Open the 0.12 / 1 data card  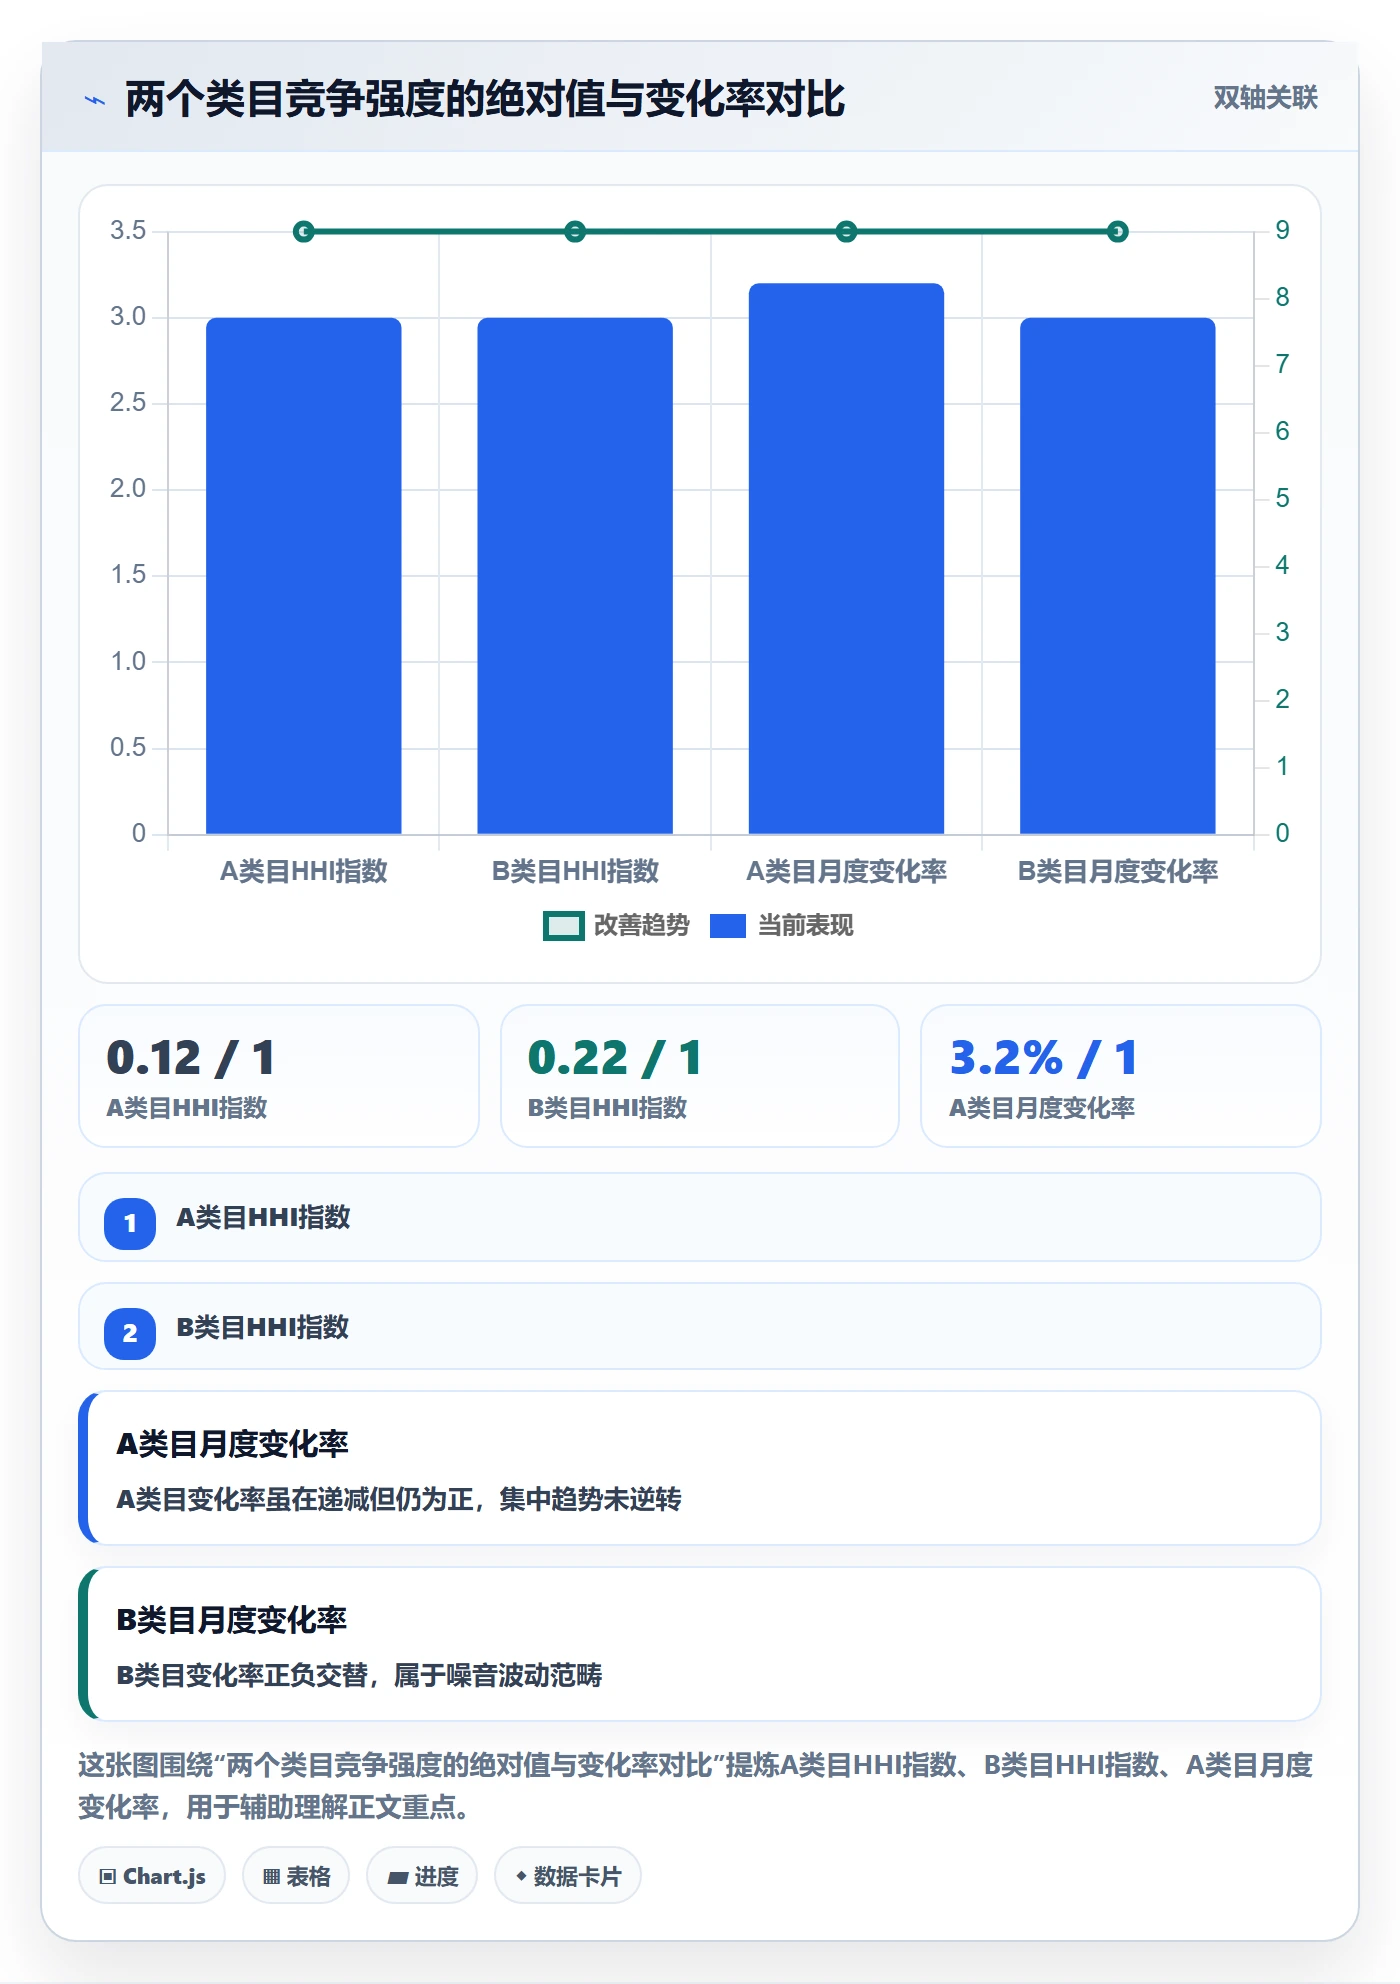point(279,1076)
